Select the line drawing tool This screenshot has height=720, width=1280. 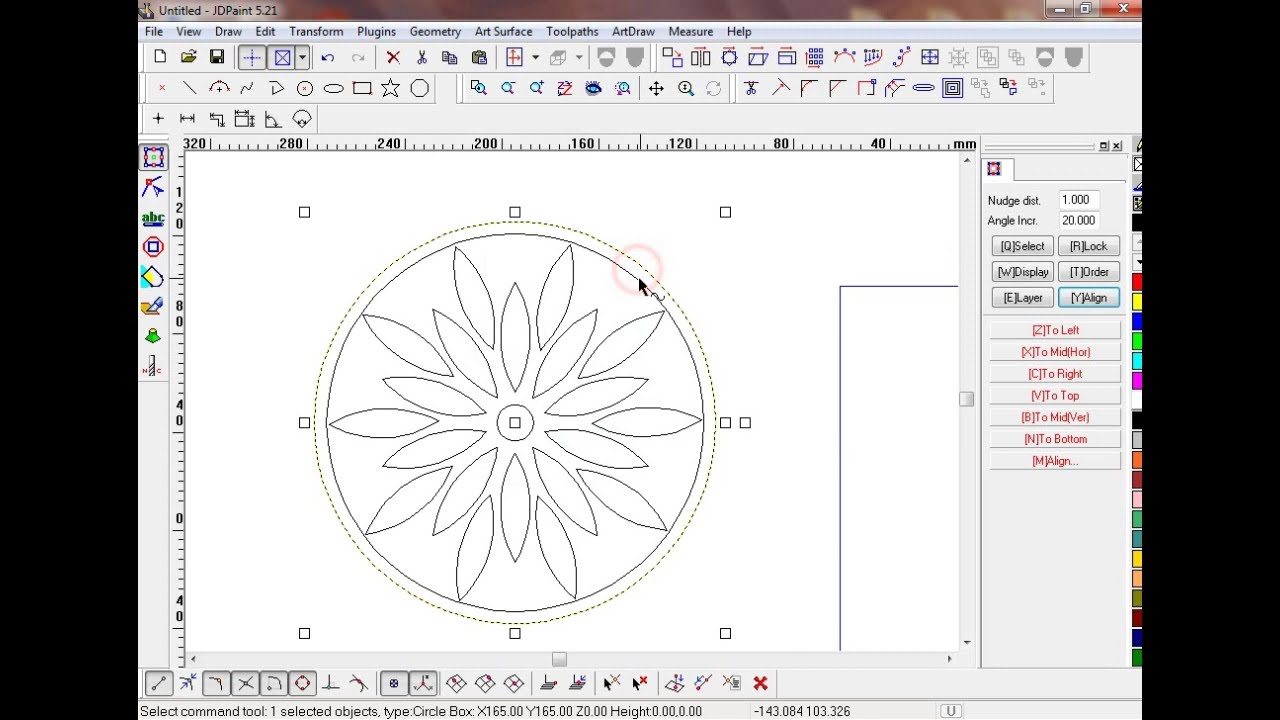[x=189, y=89]
